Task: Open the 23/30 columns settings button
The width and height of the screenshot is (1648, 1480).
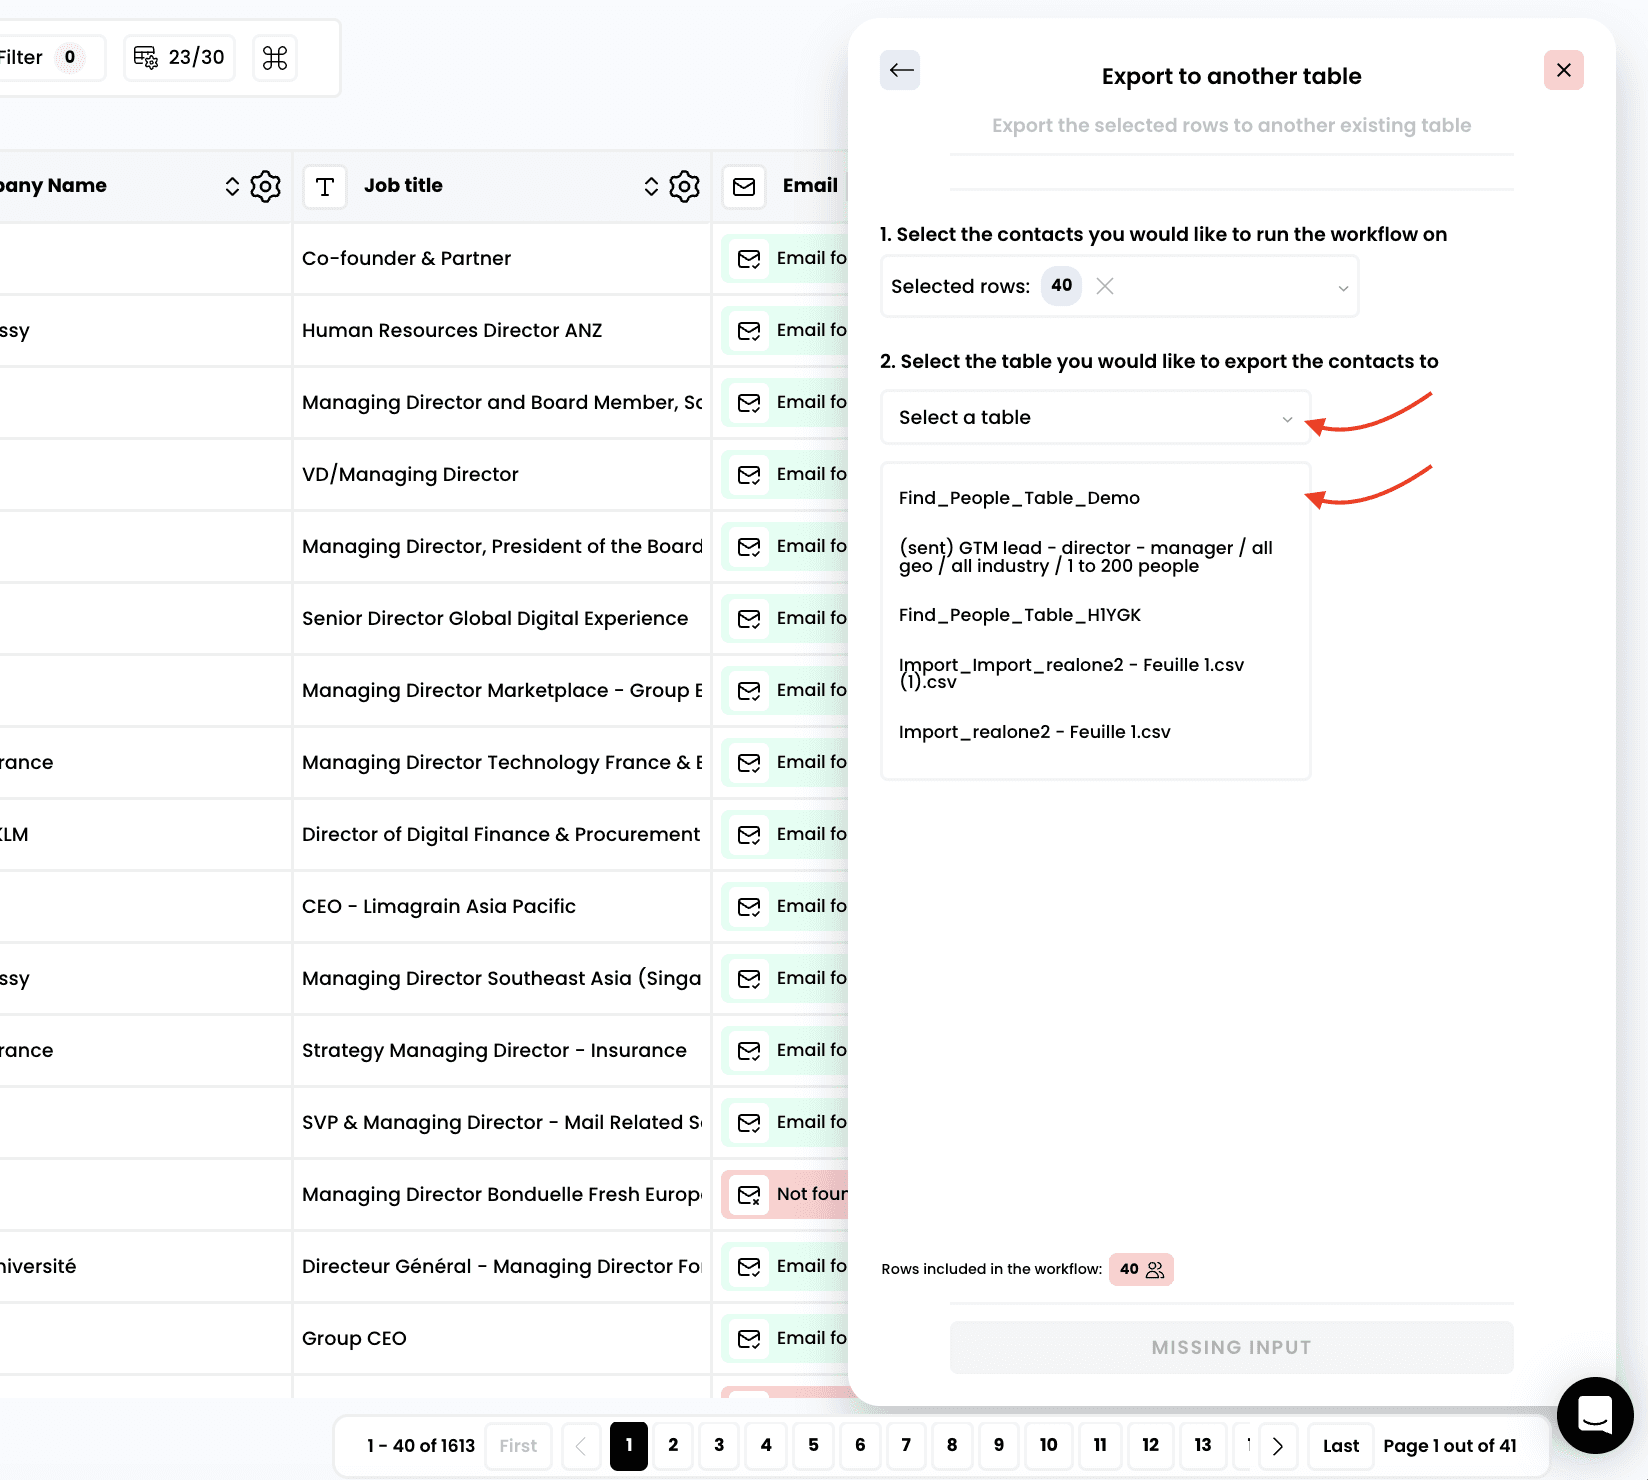Action: point(180,58)
